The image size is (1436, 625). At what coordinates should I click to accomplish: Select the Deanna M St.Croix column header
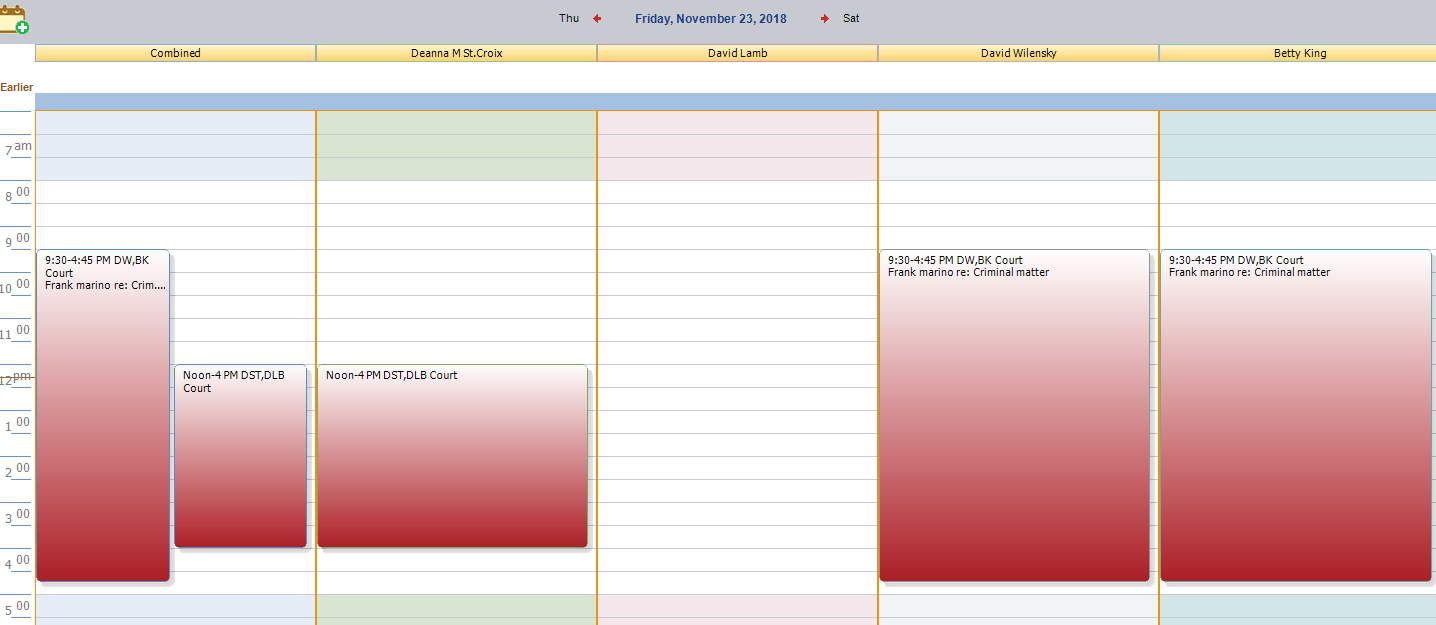(x=456, y=52)
